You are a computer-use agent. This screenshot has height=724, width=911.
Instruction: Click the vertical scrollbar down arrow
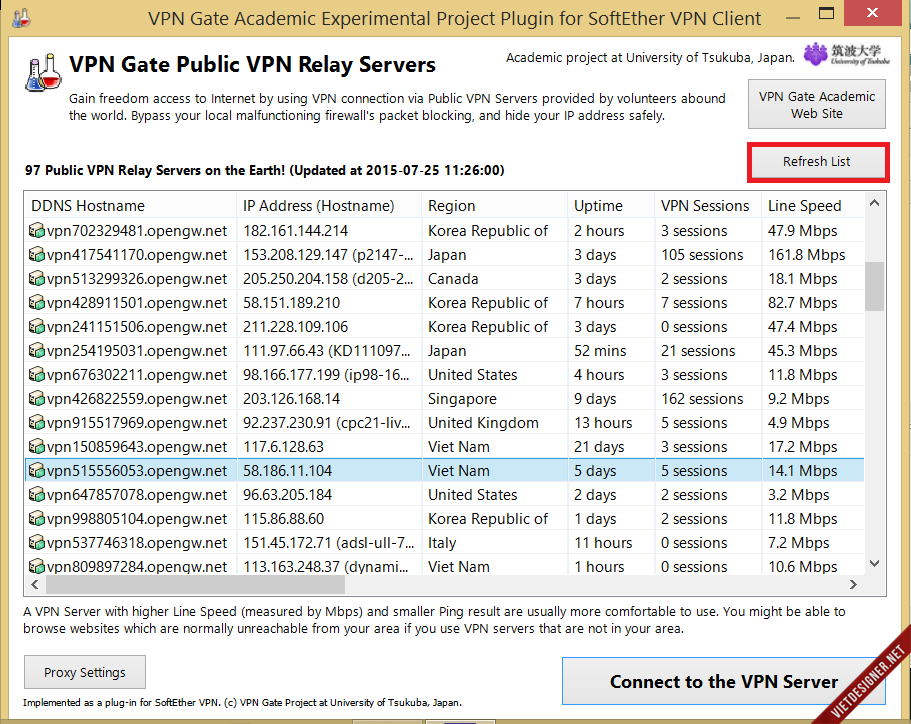pos(874,563)
